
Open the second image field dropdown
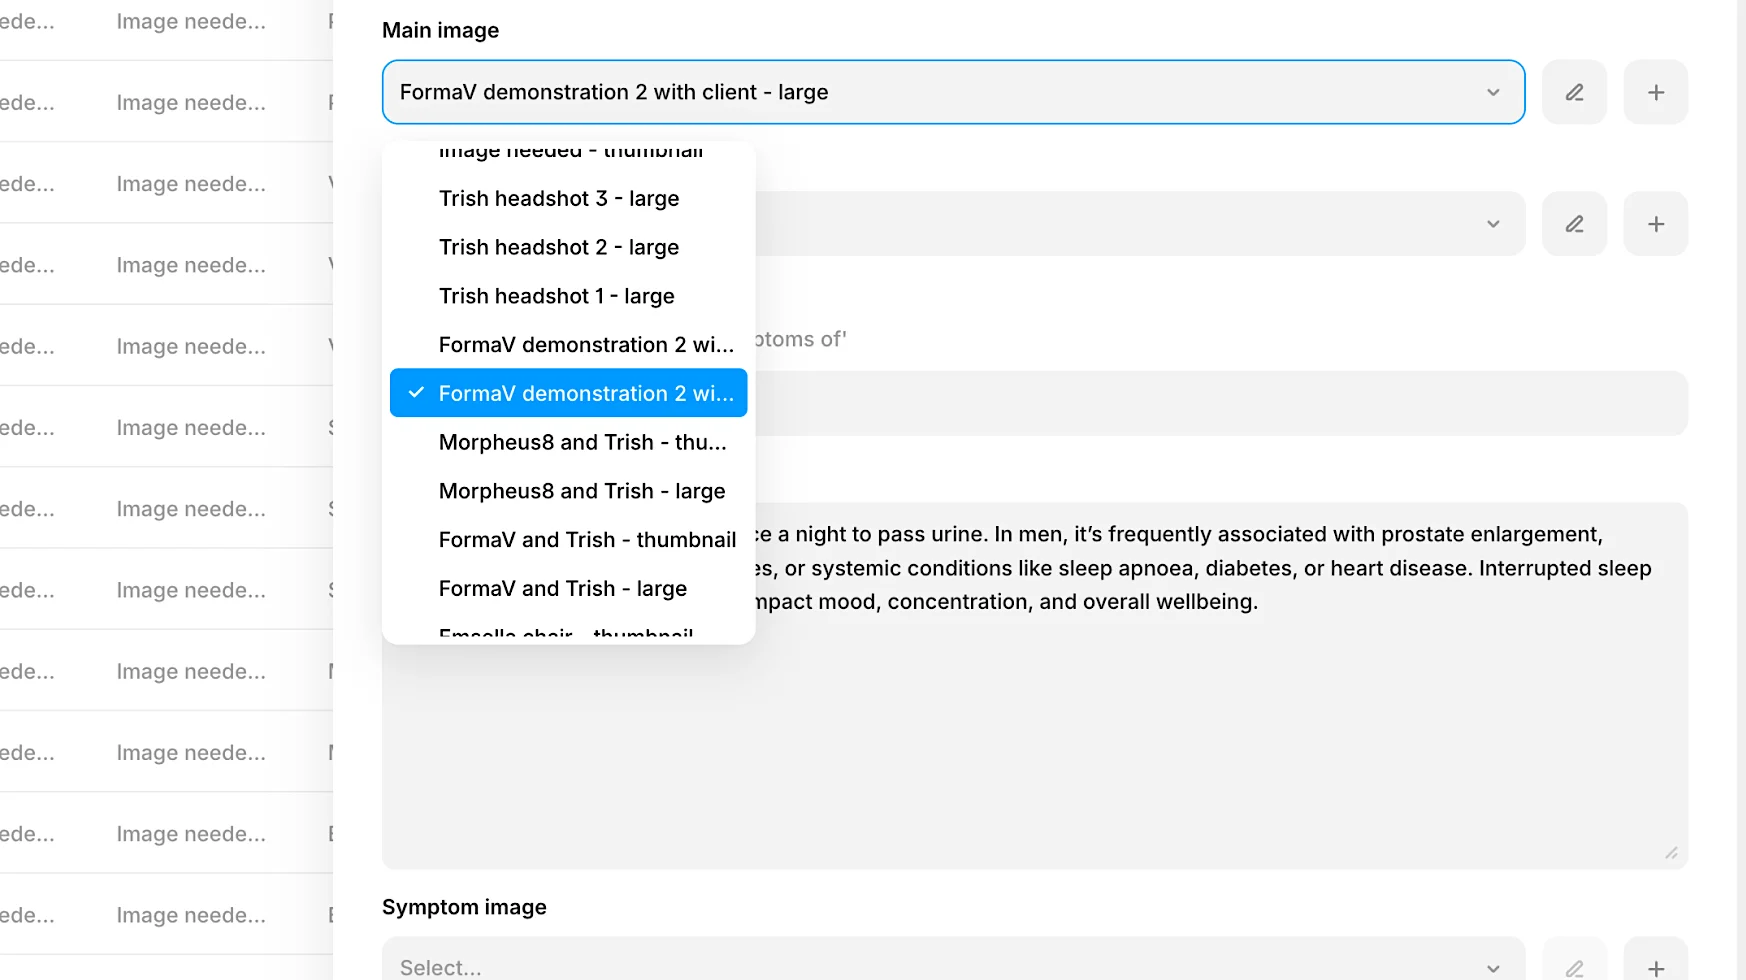(x=1493, y=223)
